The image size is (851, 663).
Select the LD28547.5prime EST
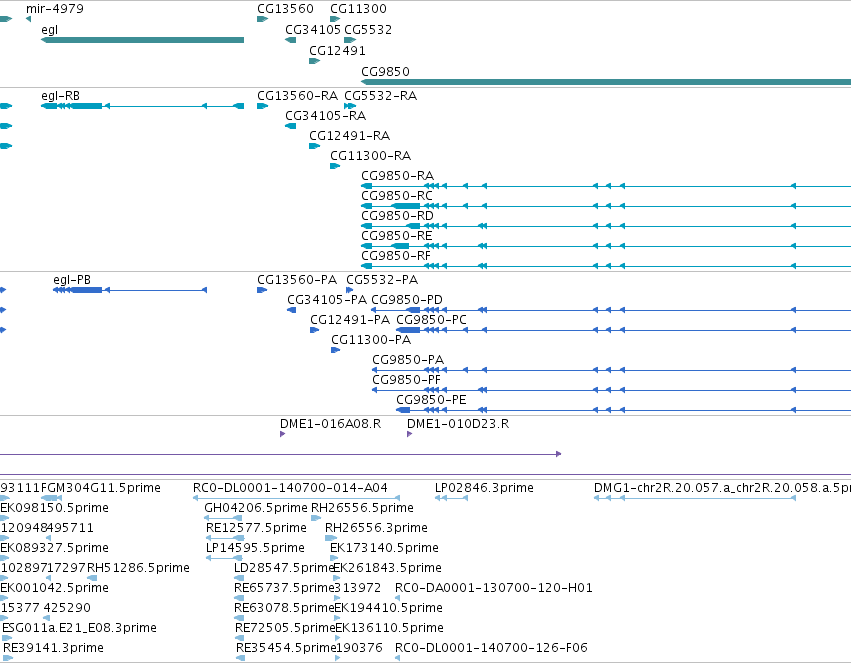click(239, 578)
